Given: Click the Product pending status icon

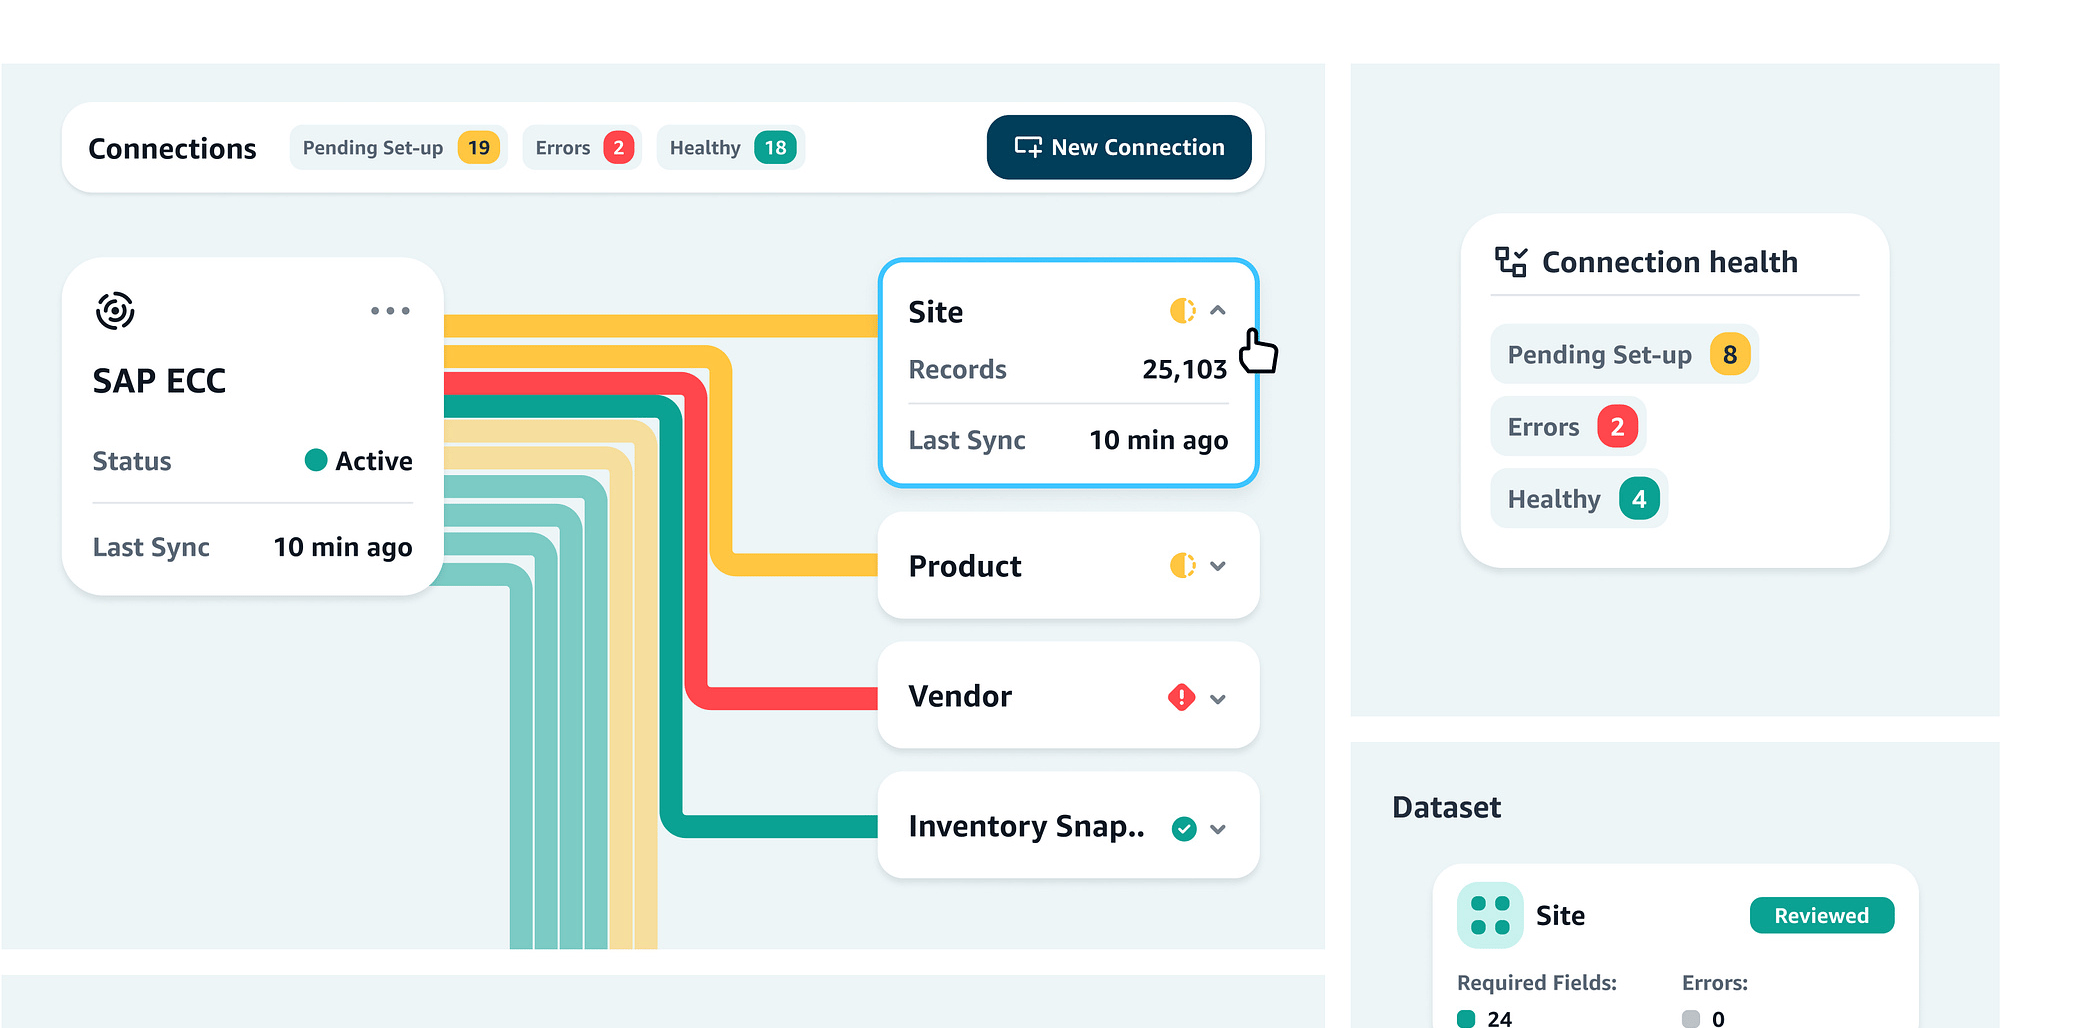Looking at the screenshot, I should [1182, 566].
